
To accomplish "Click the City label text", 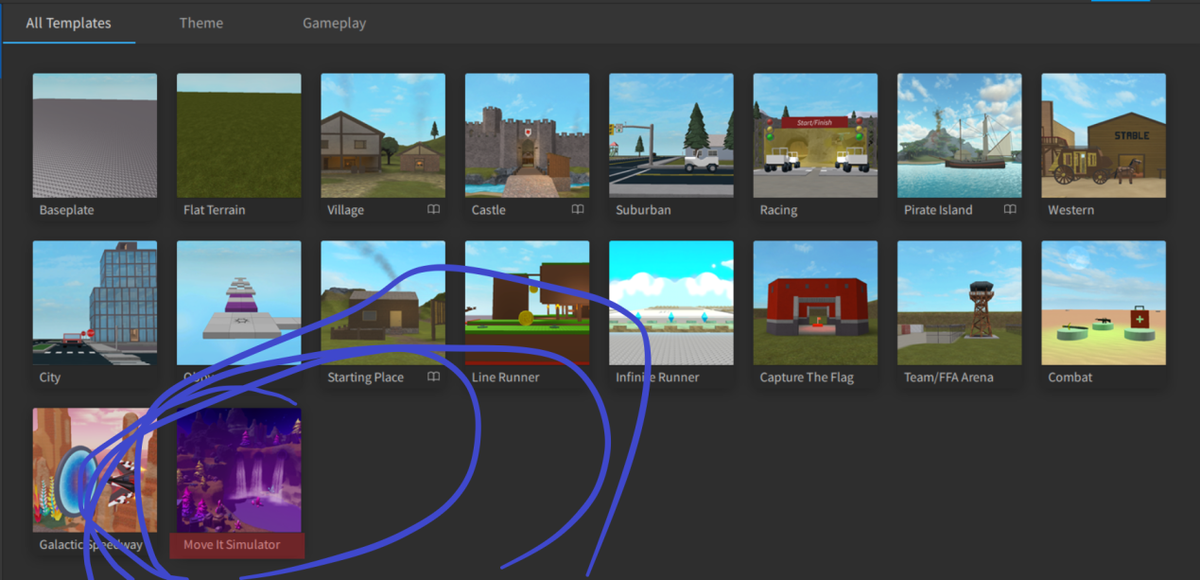I will tap(50, 378).
